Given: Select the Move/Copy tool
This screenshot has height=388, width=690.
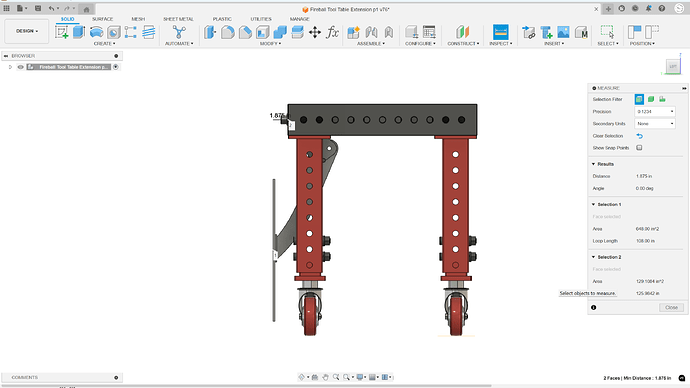Looking at the screenshot, I should click(x=315, y=32).
